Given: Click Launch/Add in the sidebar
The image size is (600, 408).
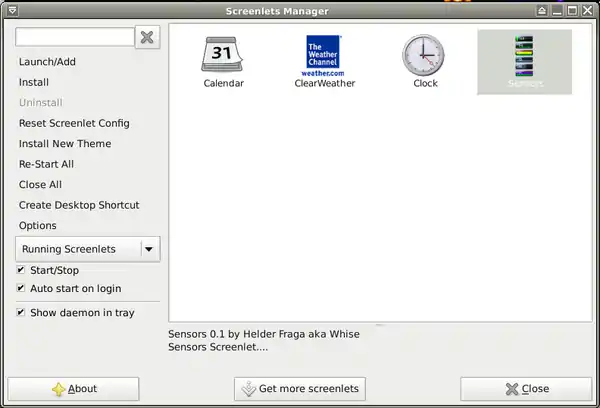Looking at the screenshot, I should 47,62.
